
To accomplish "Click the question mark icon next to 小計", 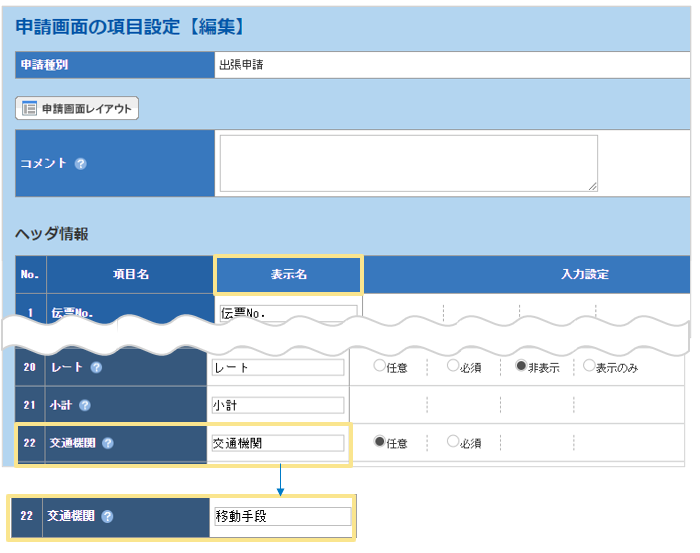I will [84, 405].
